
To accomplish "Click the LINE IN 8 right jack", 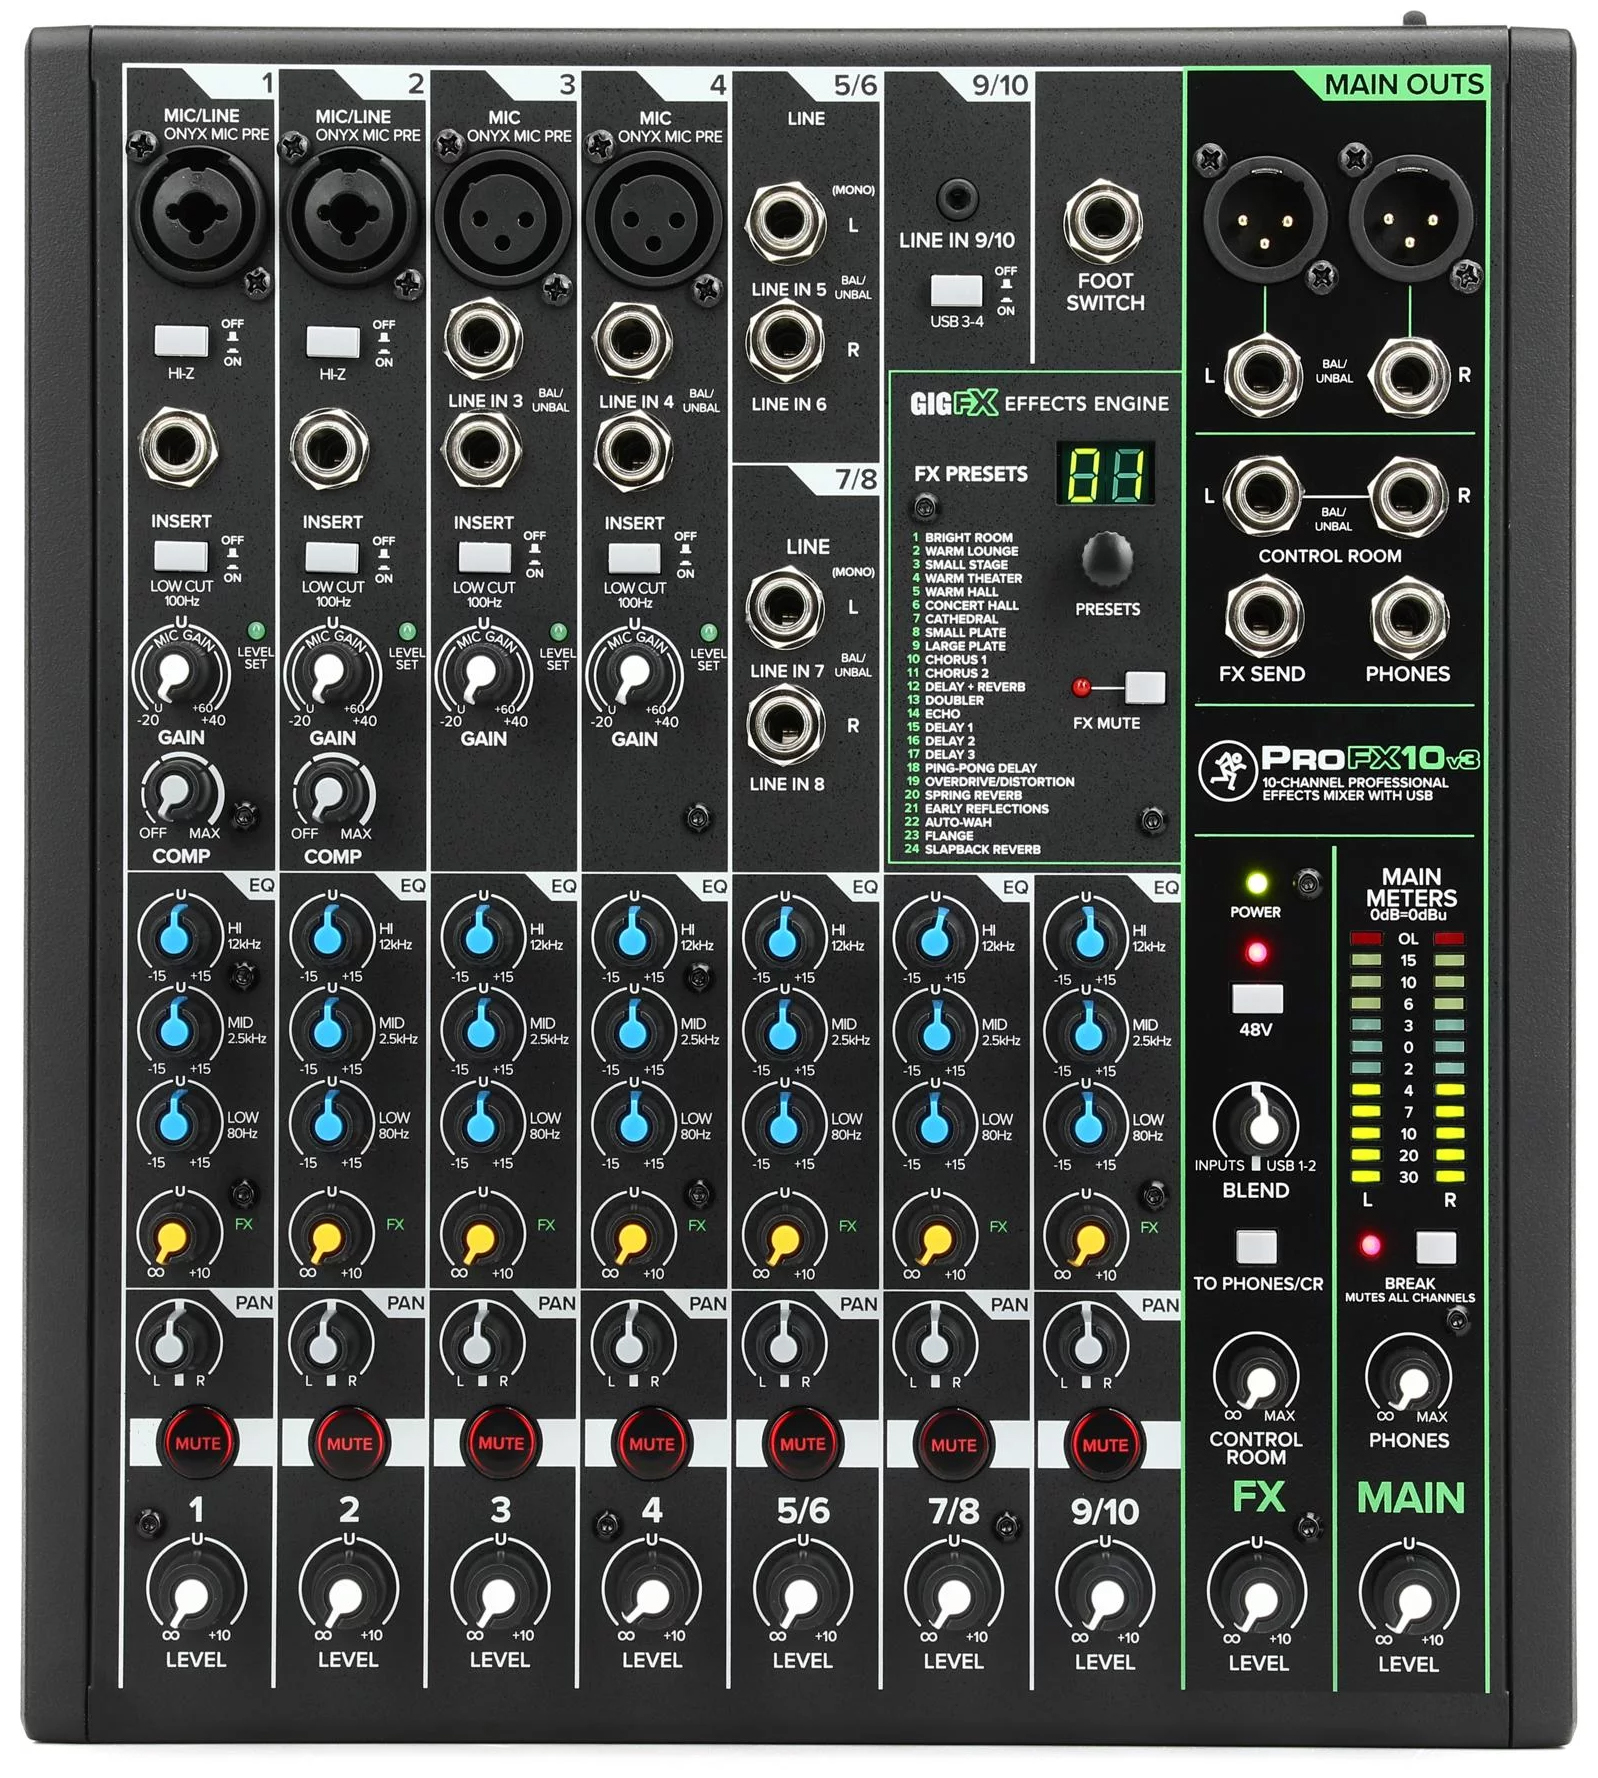I will pos(786,724).
